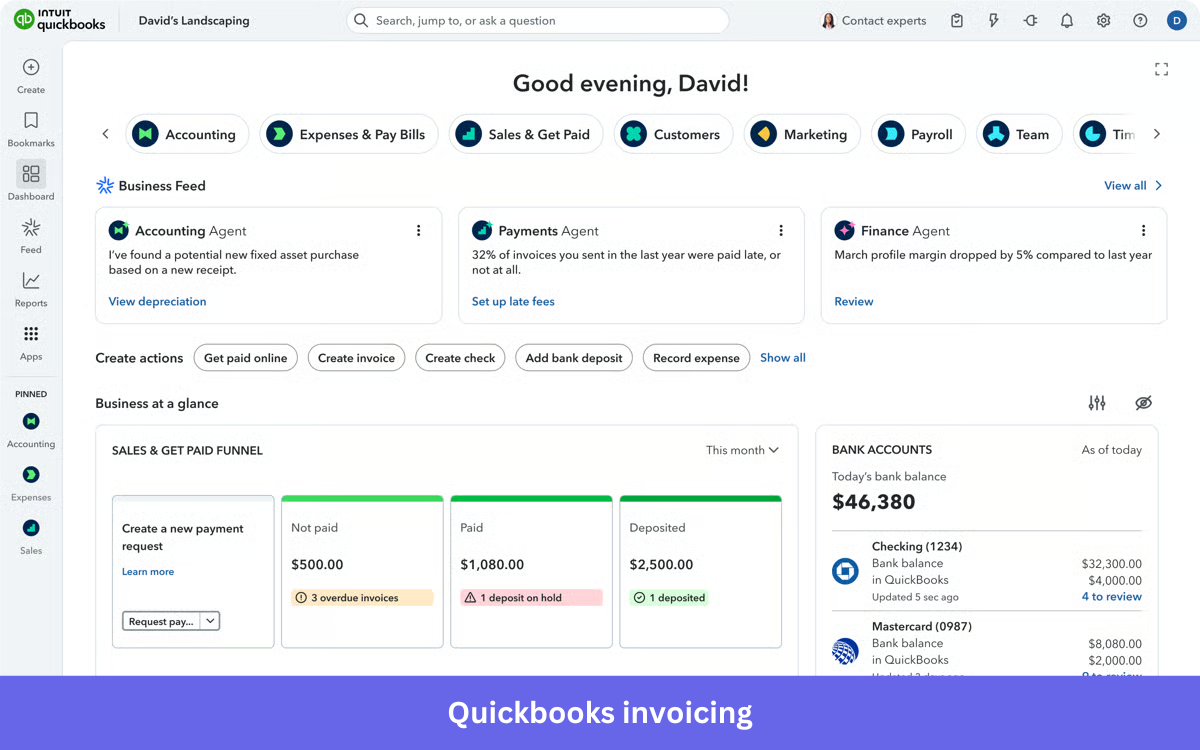Click David's Landscaping company name
Screen dimensions: 1200x750
(x=194, y=20)
